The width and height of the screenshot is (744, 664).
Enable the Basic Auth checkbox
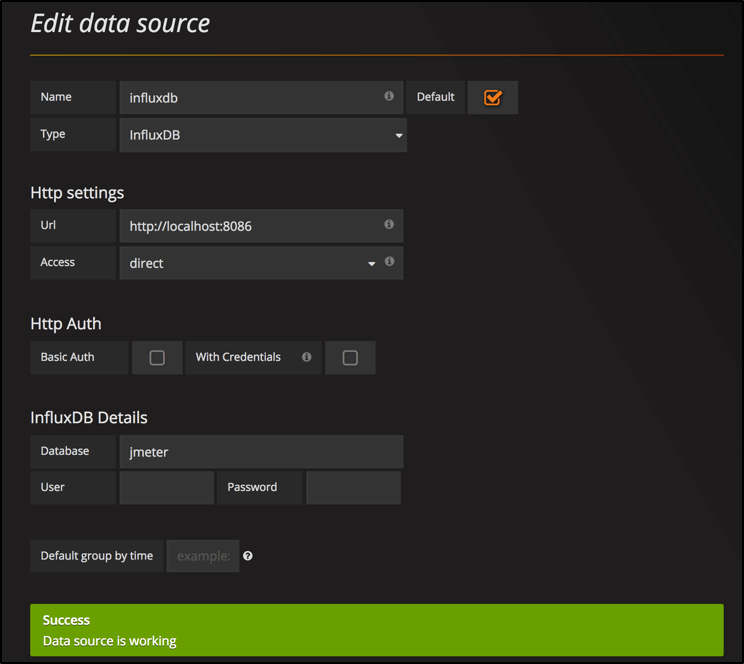tap(157, 357)
